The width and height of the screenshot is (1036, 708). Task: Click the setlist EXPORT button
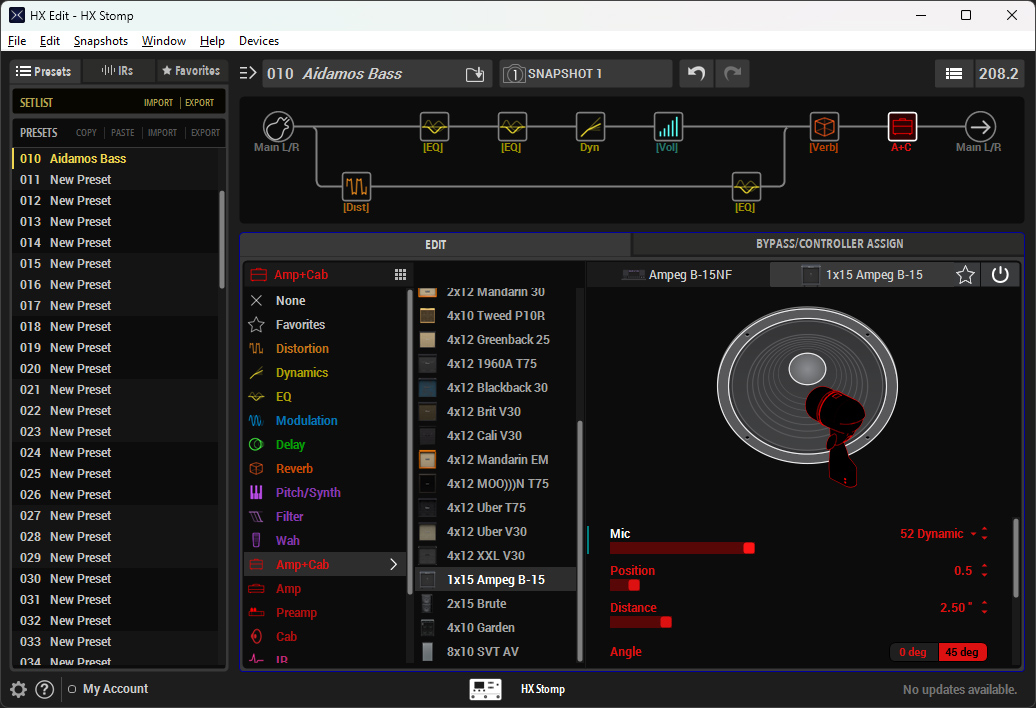[x=200, y=103]
